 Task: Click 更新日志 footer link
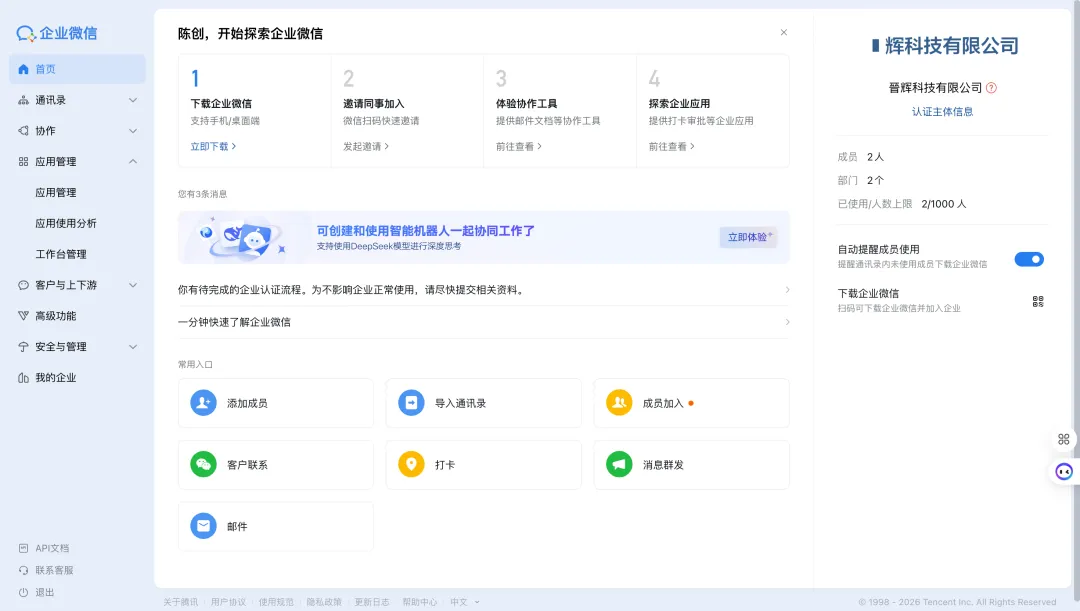pos(372,602)
